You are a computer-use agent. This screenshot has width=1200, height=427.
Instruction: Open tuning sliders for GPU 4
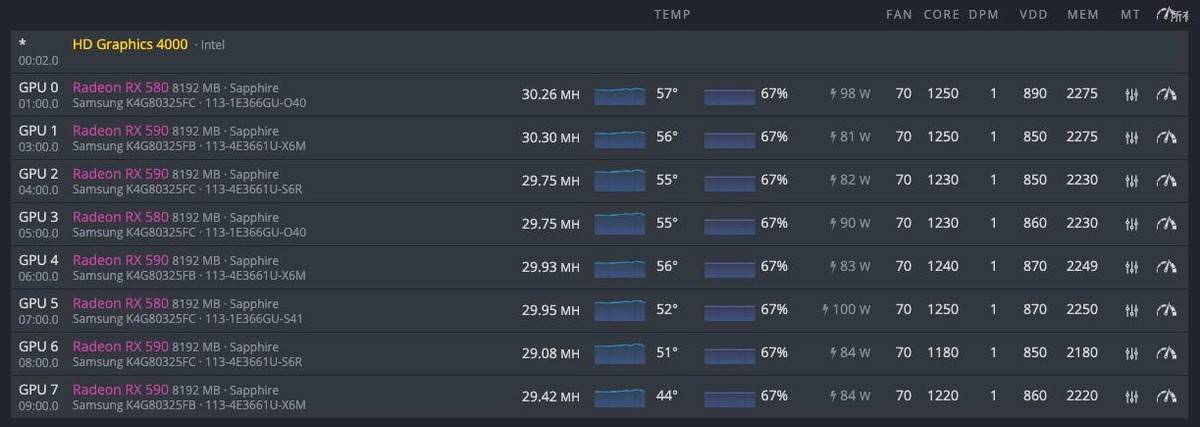(x=1132, y=267)
